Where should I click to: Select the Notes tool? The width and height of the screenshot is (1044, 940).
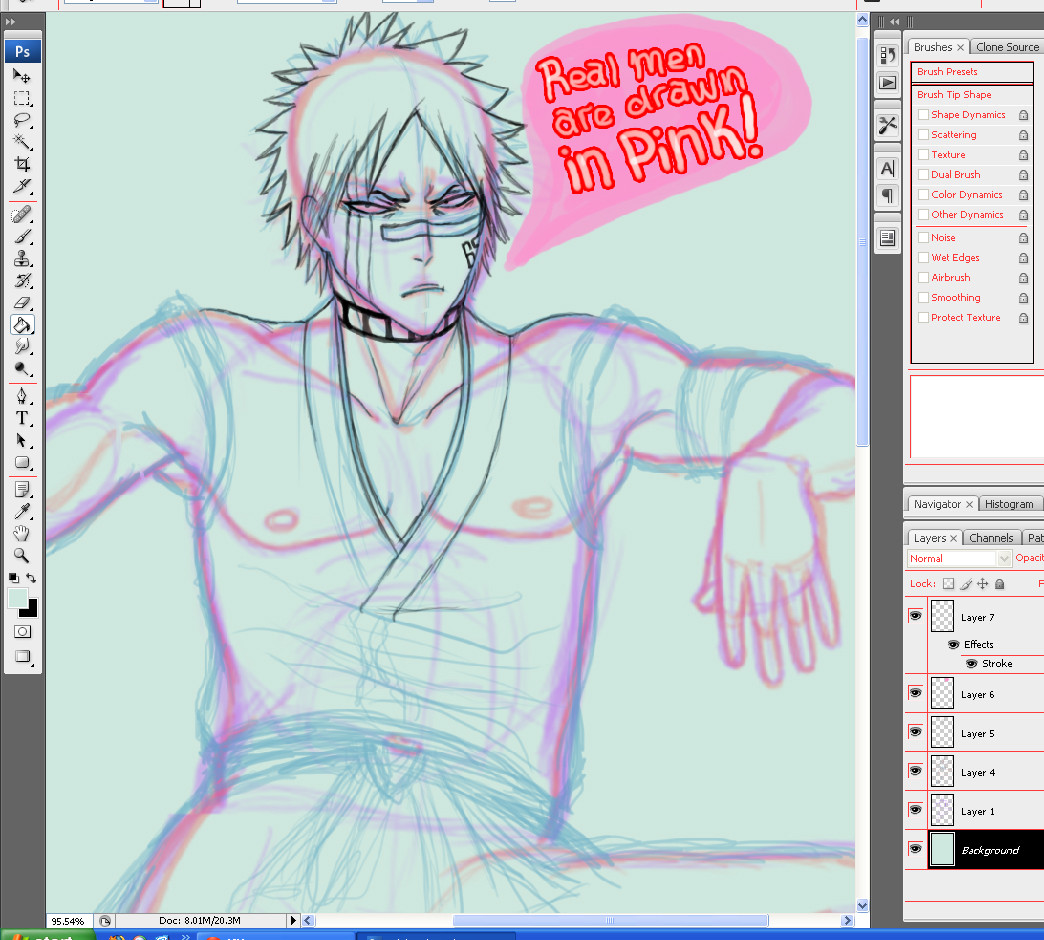coord(22,490)
